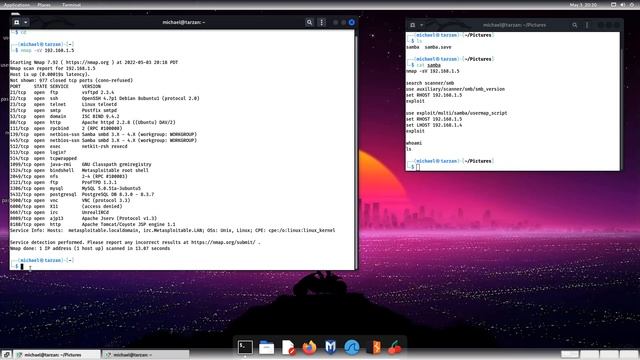This screenshot has width=640, height=360.
Task: Click 'Nmap done: 1 IP address' line
Action: (x=90, y=248)
